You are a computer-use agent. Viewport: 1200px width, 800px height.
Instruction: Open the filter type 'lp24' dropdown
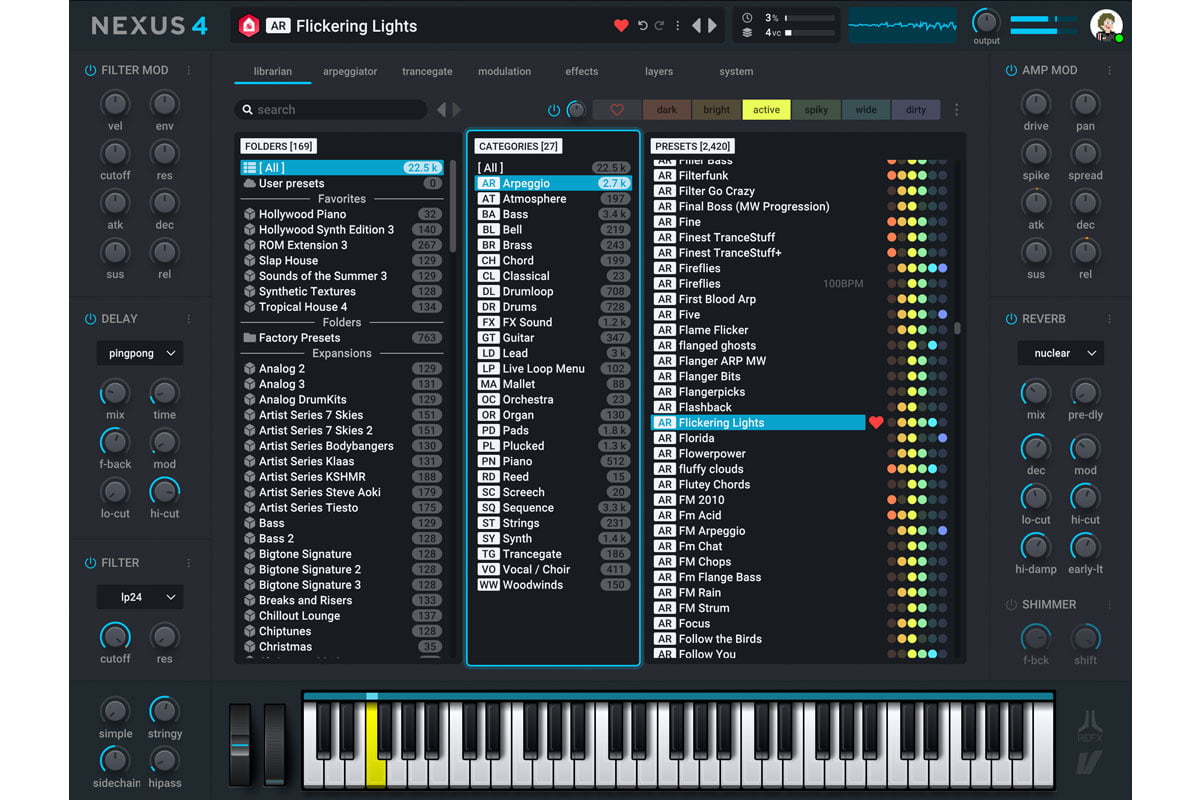coord(140,597)
